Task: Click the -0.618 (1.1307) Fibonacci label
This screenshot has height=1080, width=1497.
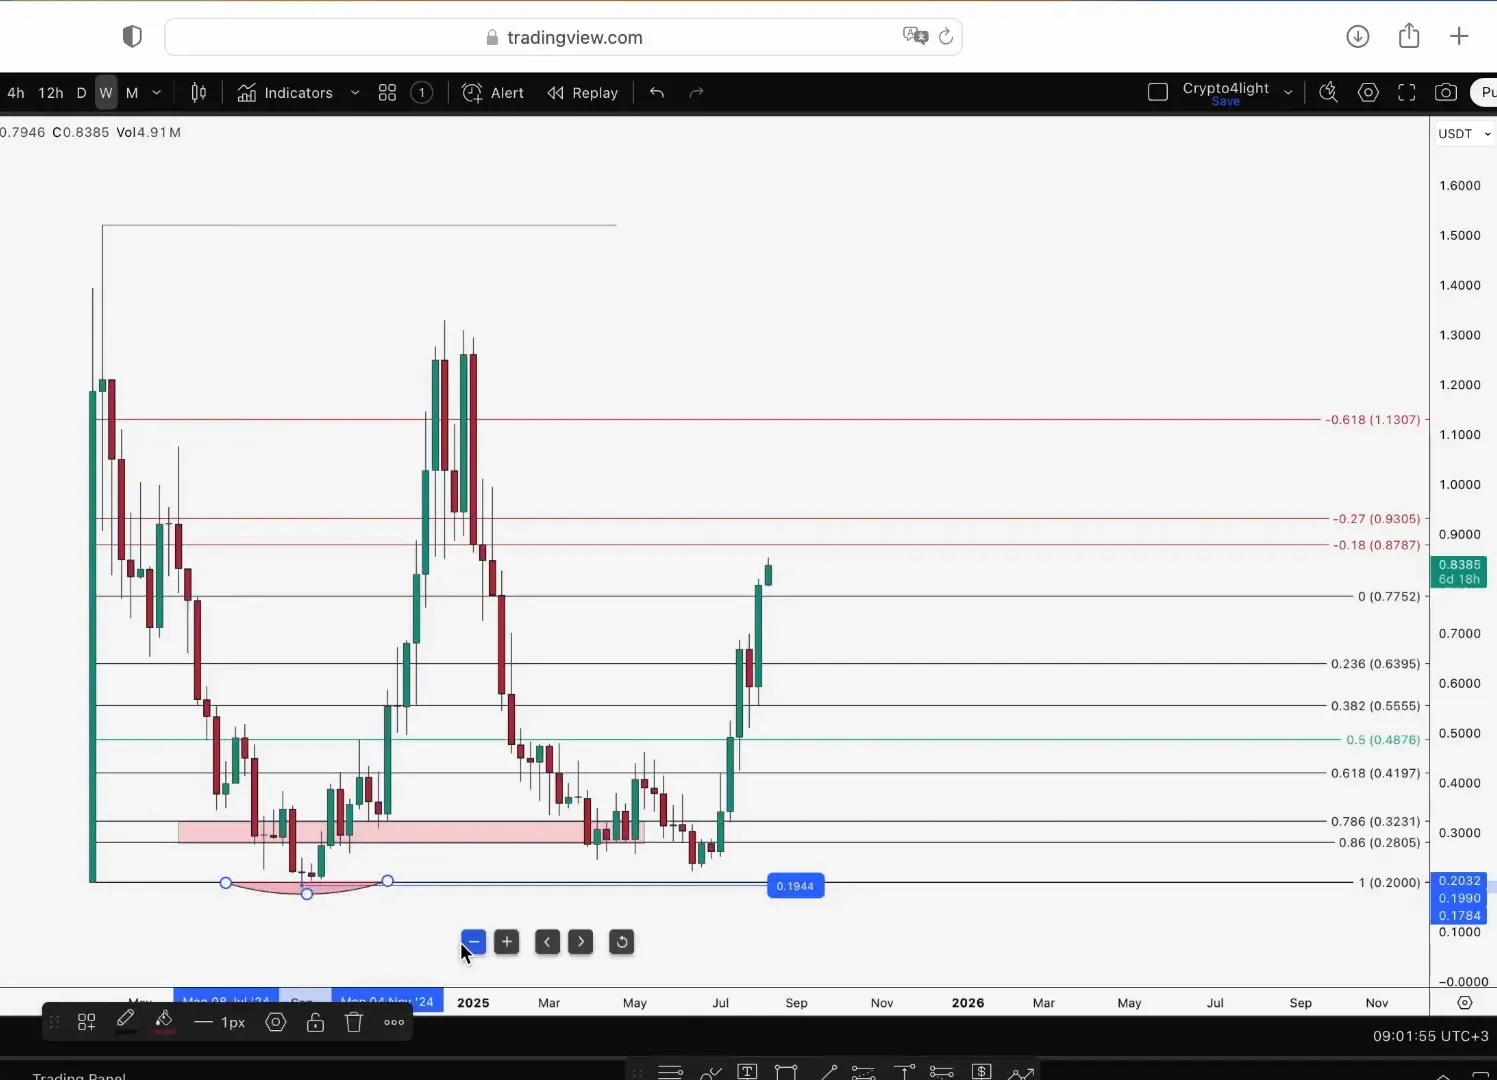Action: coord(1373,420)
